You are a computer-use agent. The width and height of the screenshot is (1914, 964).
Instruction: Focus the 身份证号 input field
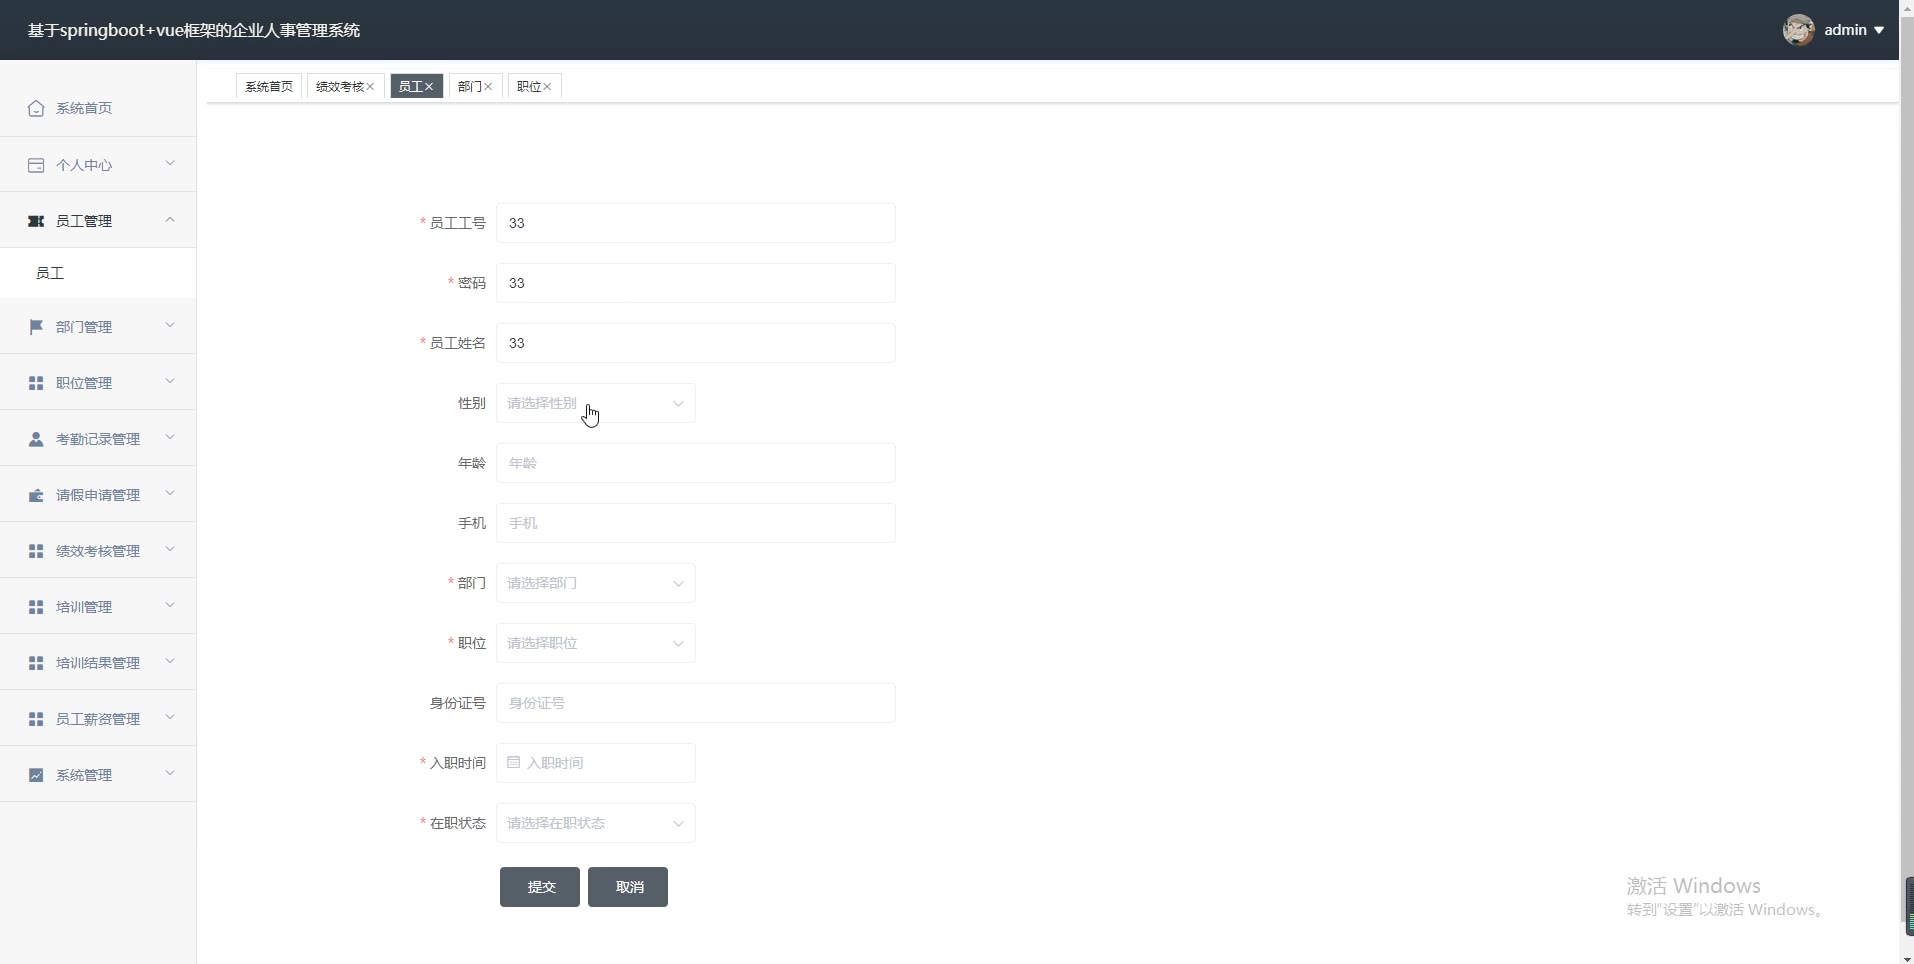pyautogui.click(x=696, y=703)
